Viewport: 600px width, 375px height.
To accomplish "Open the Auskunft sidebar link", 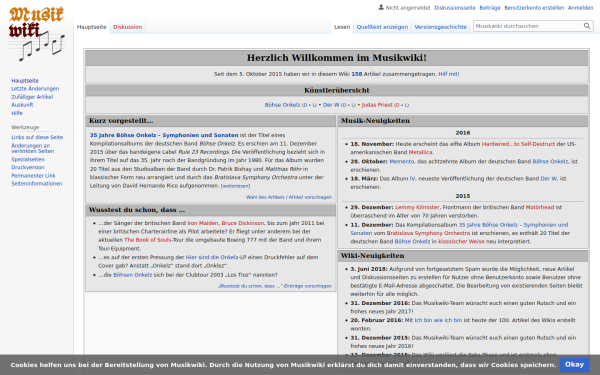I will 22,105.
